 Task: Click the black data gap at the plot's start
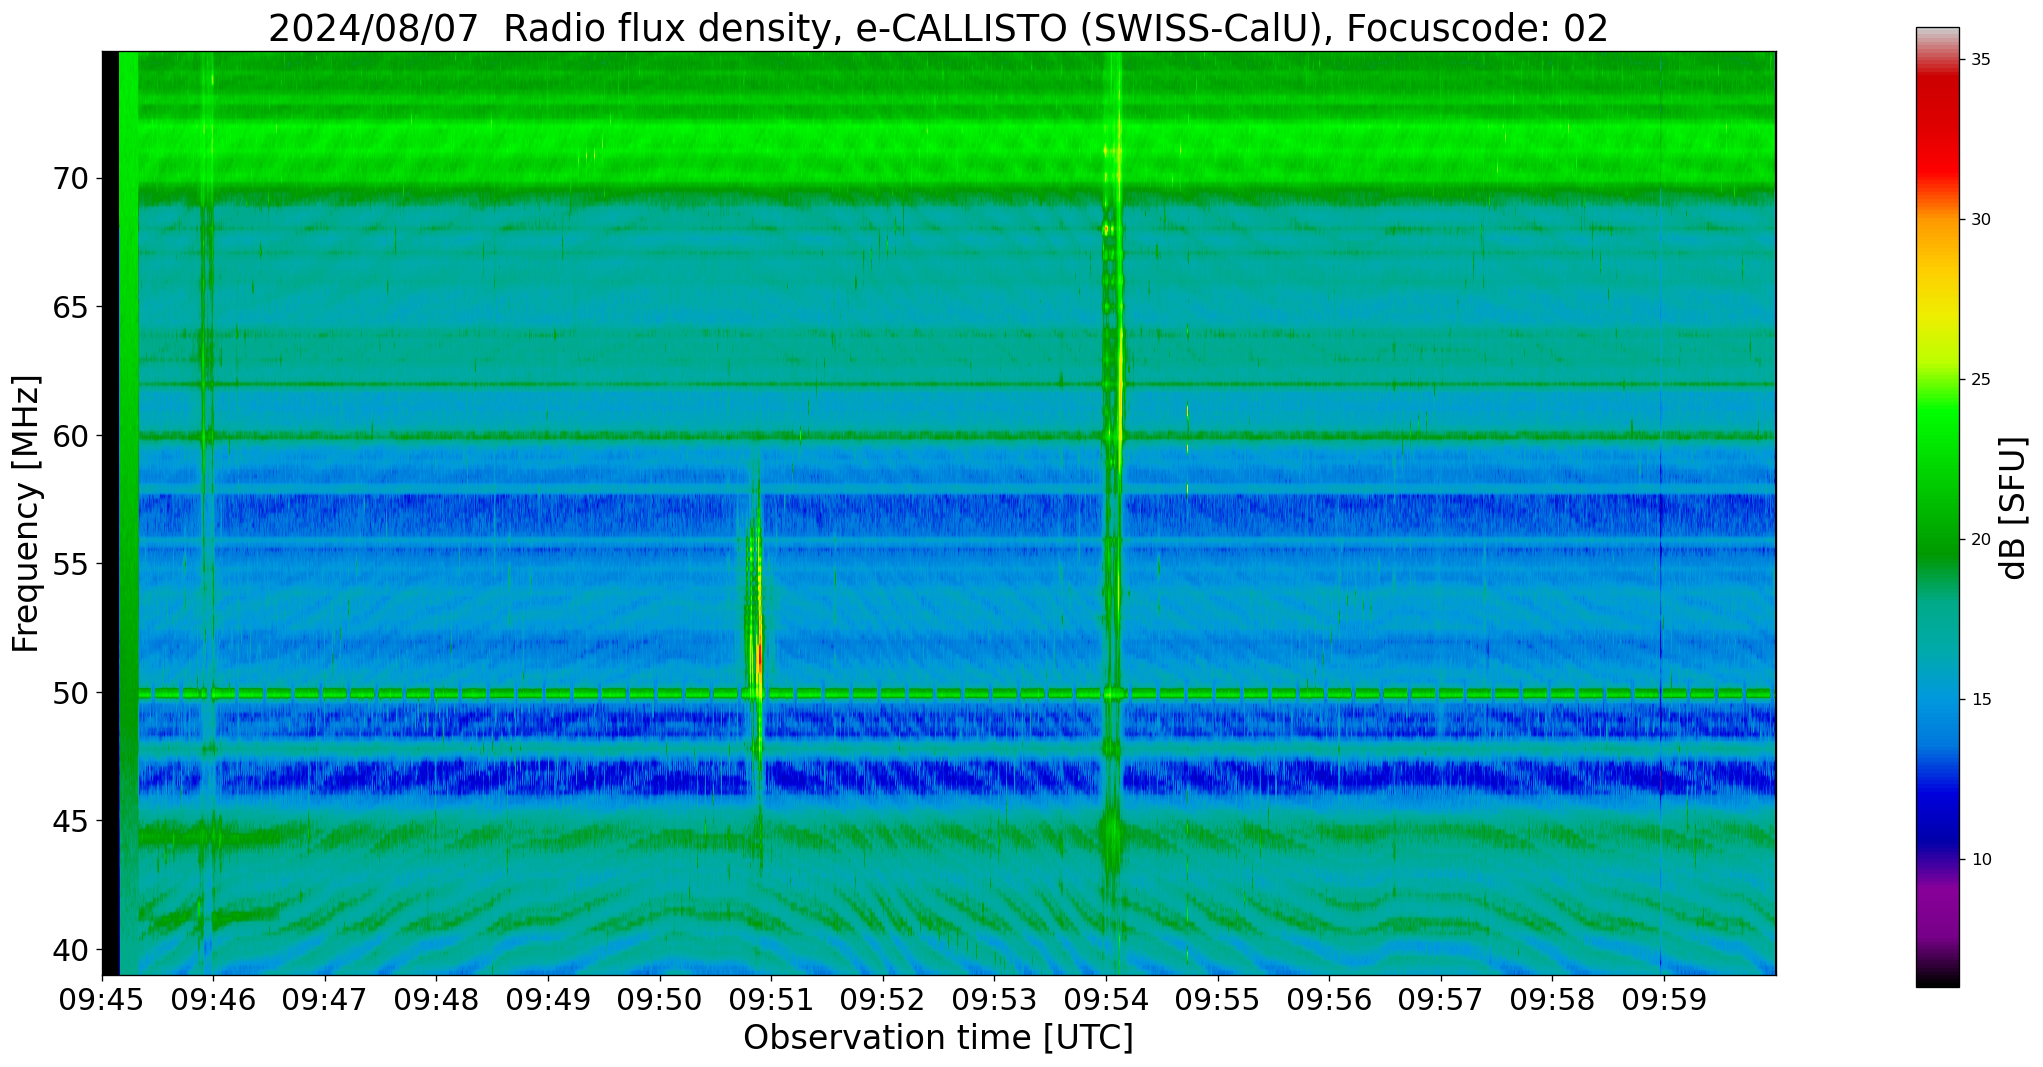click(110, 513)
